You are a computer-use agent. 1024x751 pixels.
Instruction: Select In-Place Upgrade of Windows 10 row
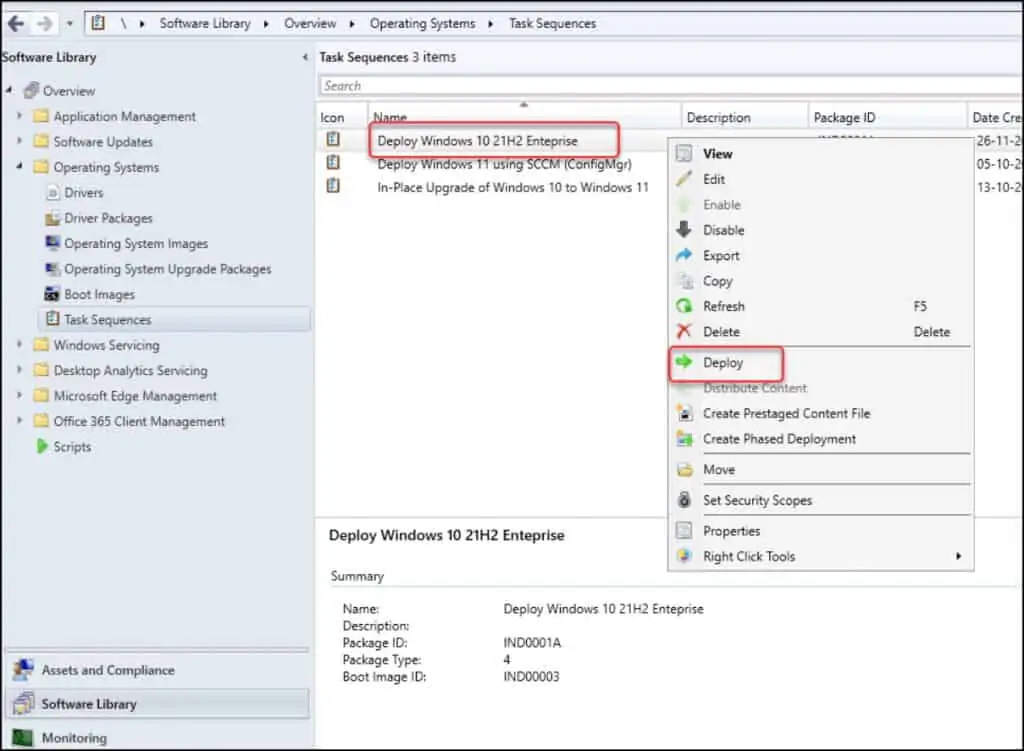513,187
